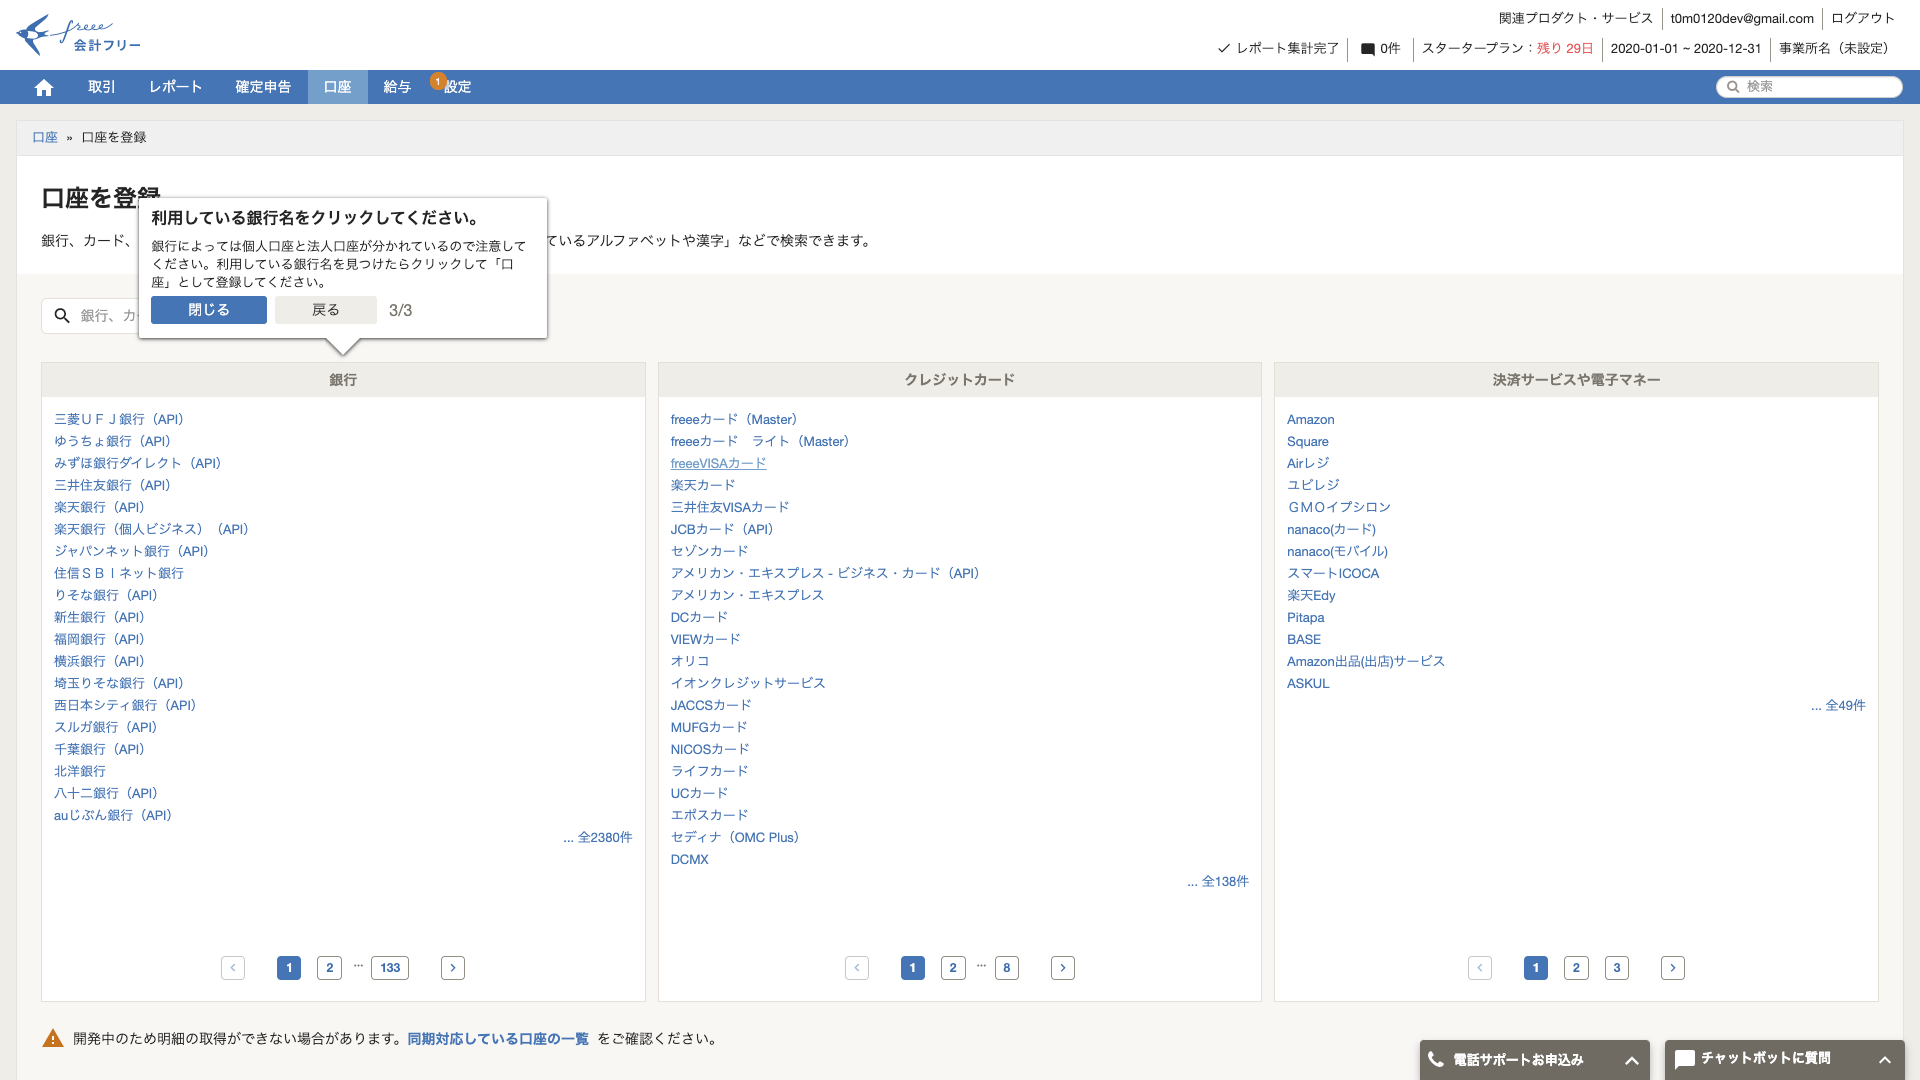Go to next page in 決済サービス list

point(1673,968)
